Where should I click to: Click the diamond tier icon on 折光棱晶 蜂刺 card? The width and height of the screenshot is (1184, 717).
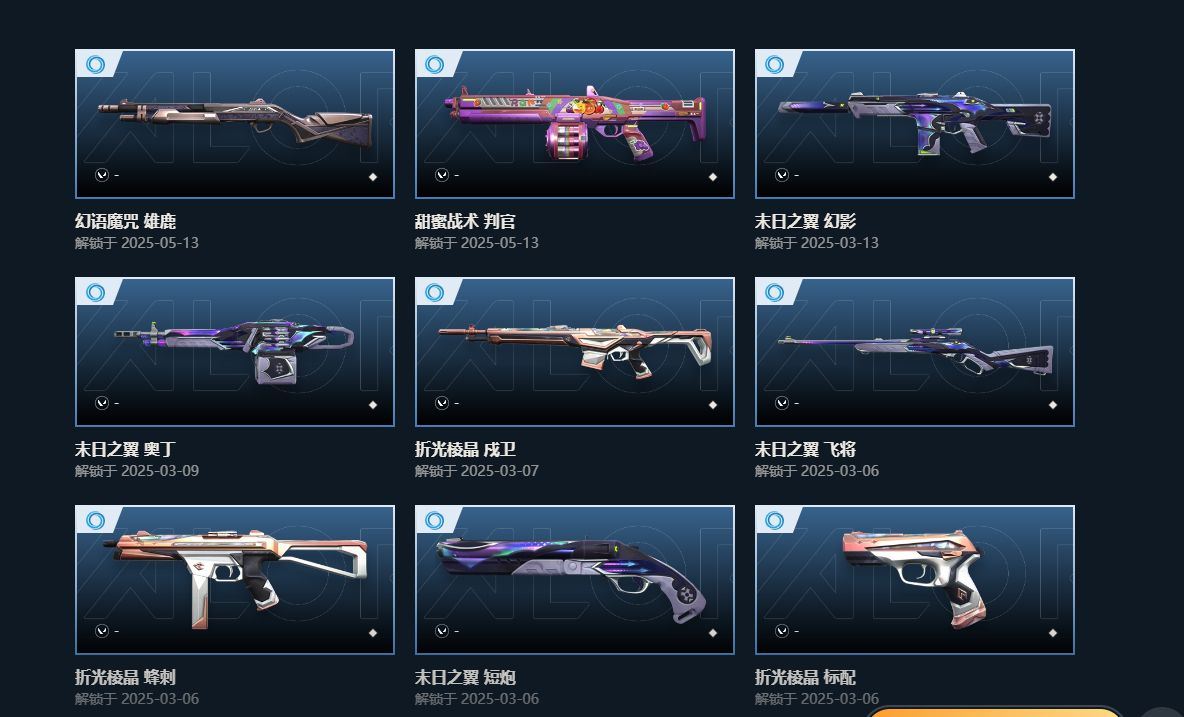tap(372, 632)
